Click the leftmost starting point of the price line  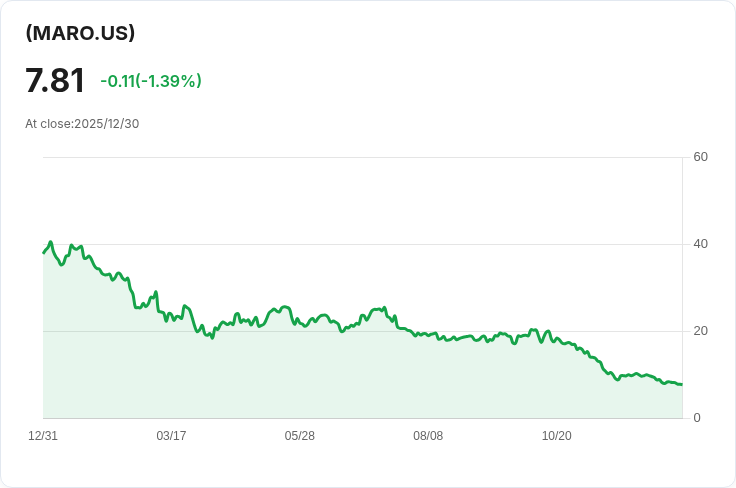tap(43, 252)
